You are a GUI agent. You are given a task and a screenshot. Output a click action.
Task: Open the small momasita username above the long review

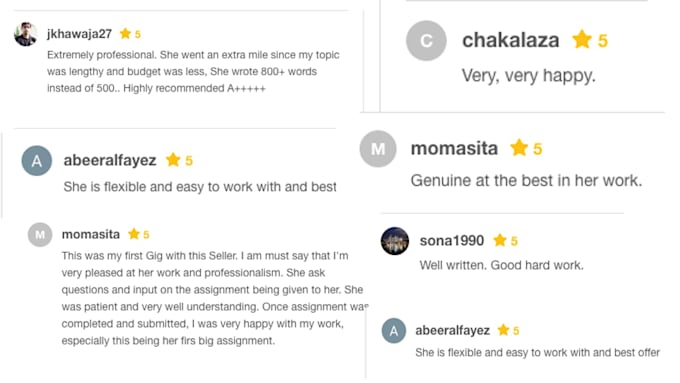click(91, 234)
